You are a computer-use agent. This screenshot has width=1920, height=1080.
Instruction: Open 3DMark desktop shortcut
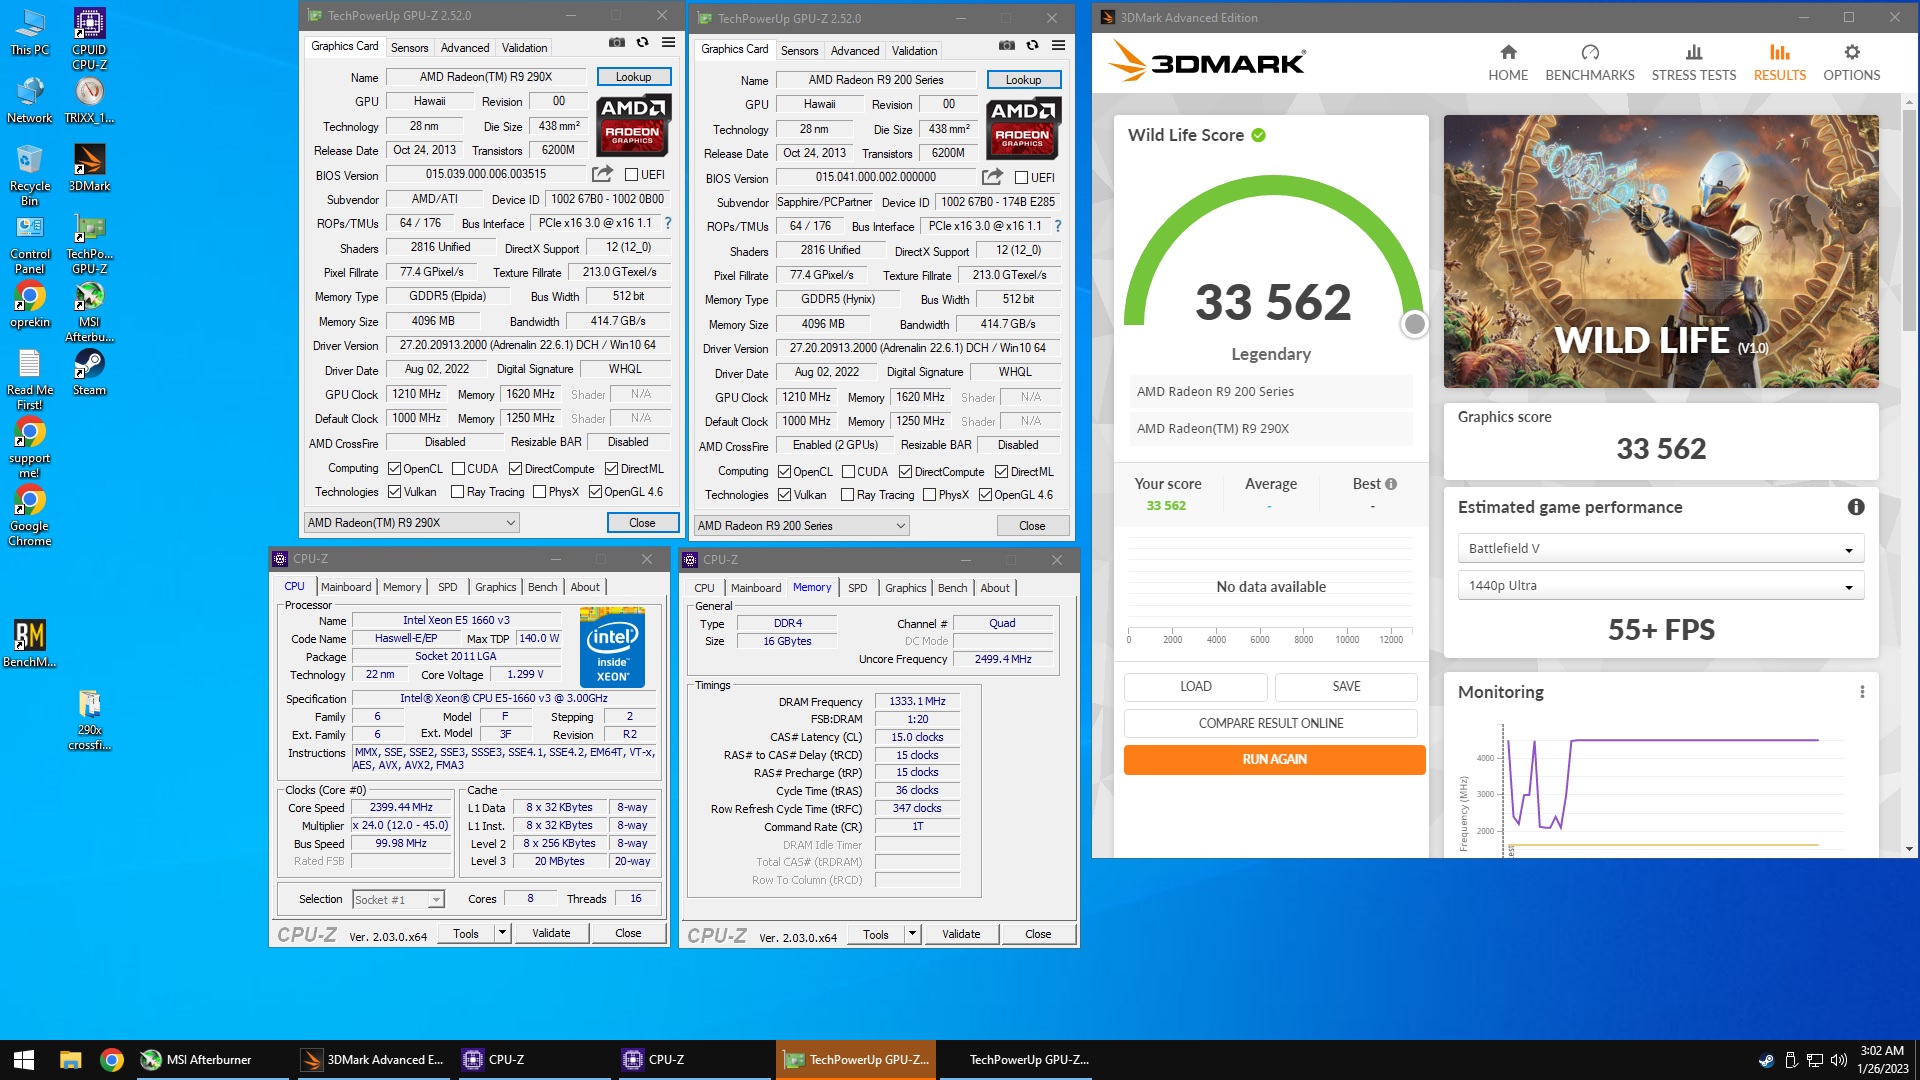tap(89, 168)
